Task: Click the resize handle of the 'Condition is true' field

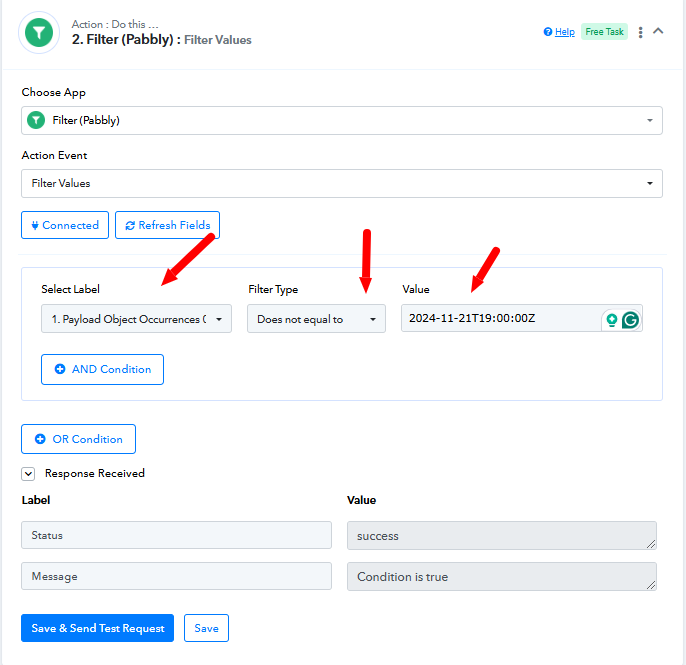Action: [651, 585]
